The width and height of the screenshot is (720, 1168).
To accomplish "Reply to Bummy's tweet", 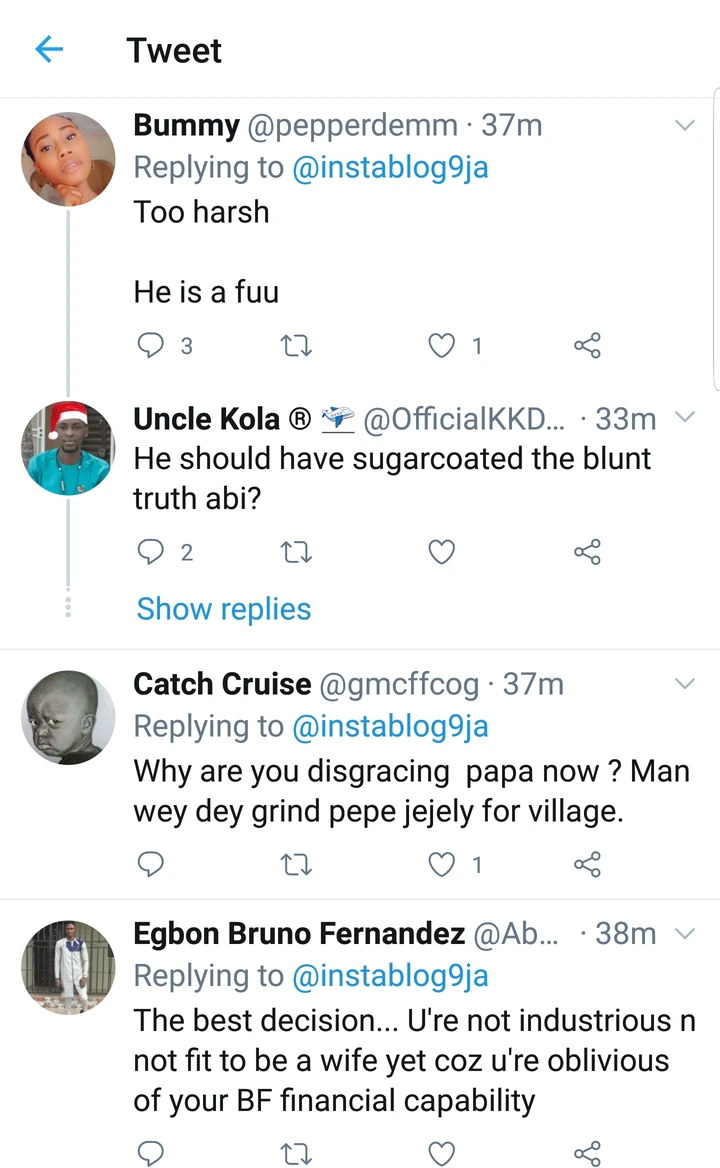I will pyautogui.click(x=150, y=346).
